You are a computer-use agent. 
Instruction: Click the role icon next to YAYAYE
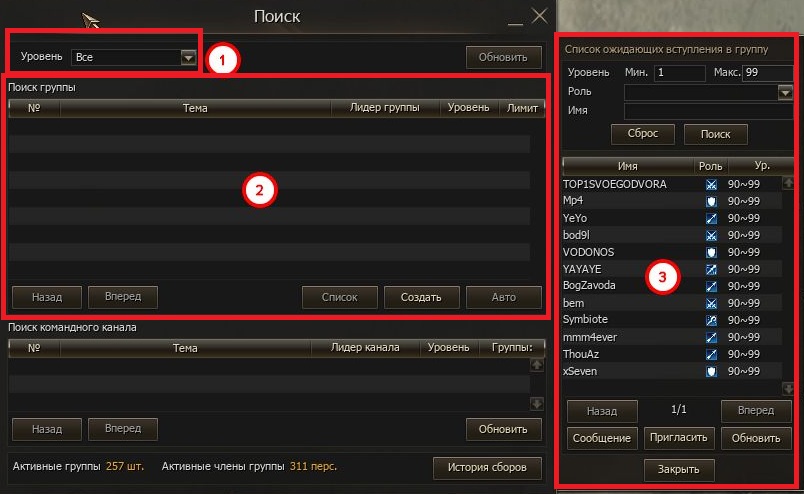click(712, 268)
